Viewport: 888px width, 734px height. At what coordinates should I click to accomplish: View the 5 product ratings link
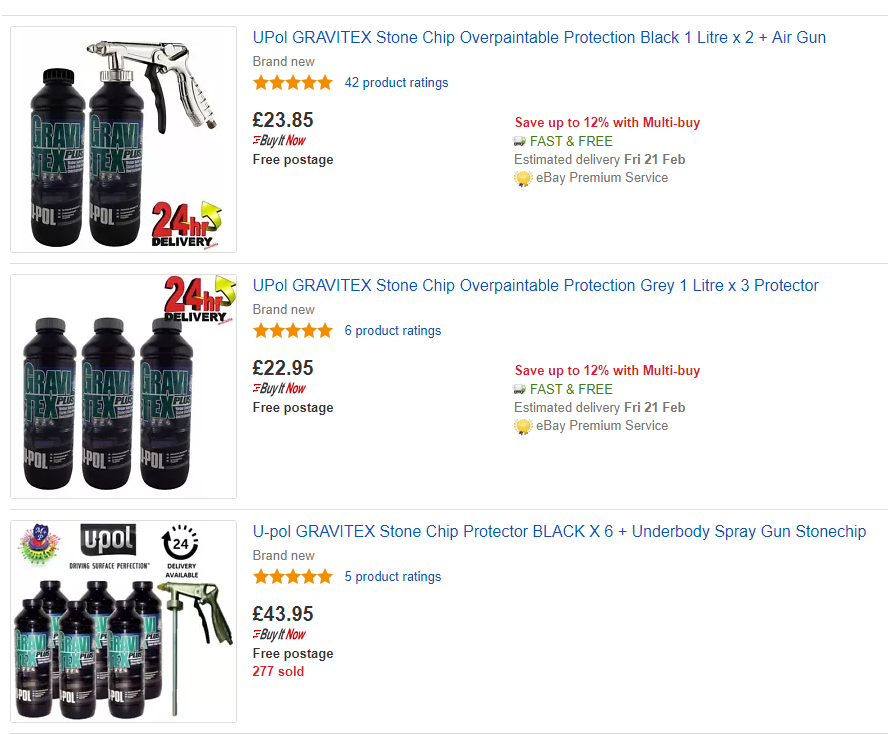[x=392, y=577]
